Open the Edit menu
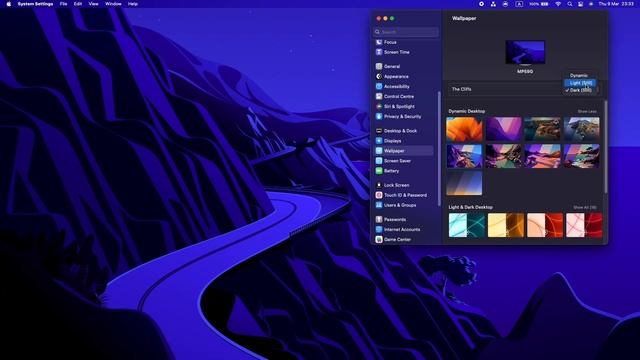Screen dimensions: 640x360 [x=78, y=4]
